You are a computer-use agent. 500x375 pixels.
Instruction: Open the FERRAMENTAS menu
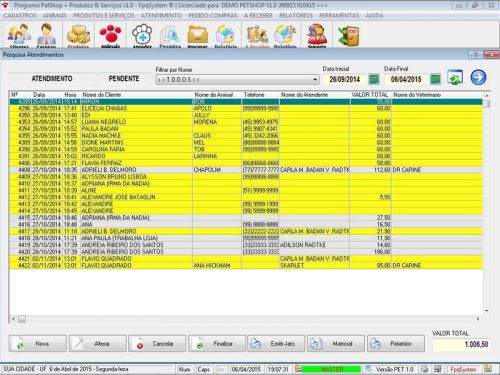click(339, 16)
